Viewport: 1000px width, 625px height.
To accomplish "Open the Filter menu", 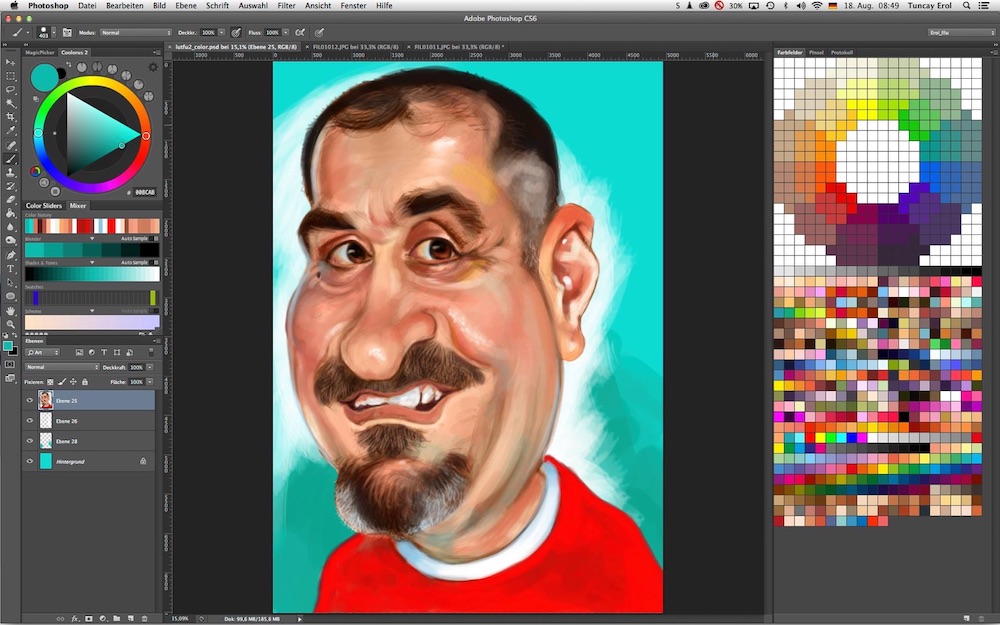I will (286, 5).
